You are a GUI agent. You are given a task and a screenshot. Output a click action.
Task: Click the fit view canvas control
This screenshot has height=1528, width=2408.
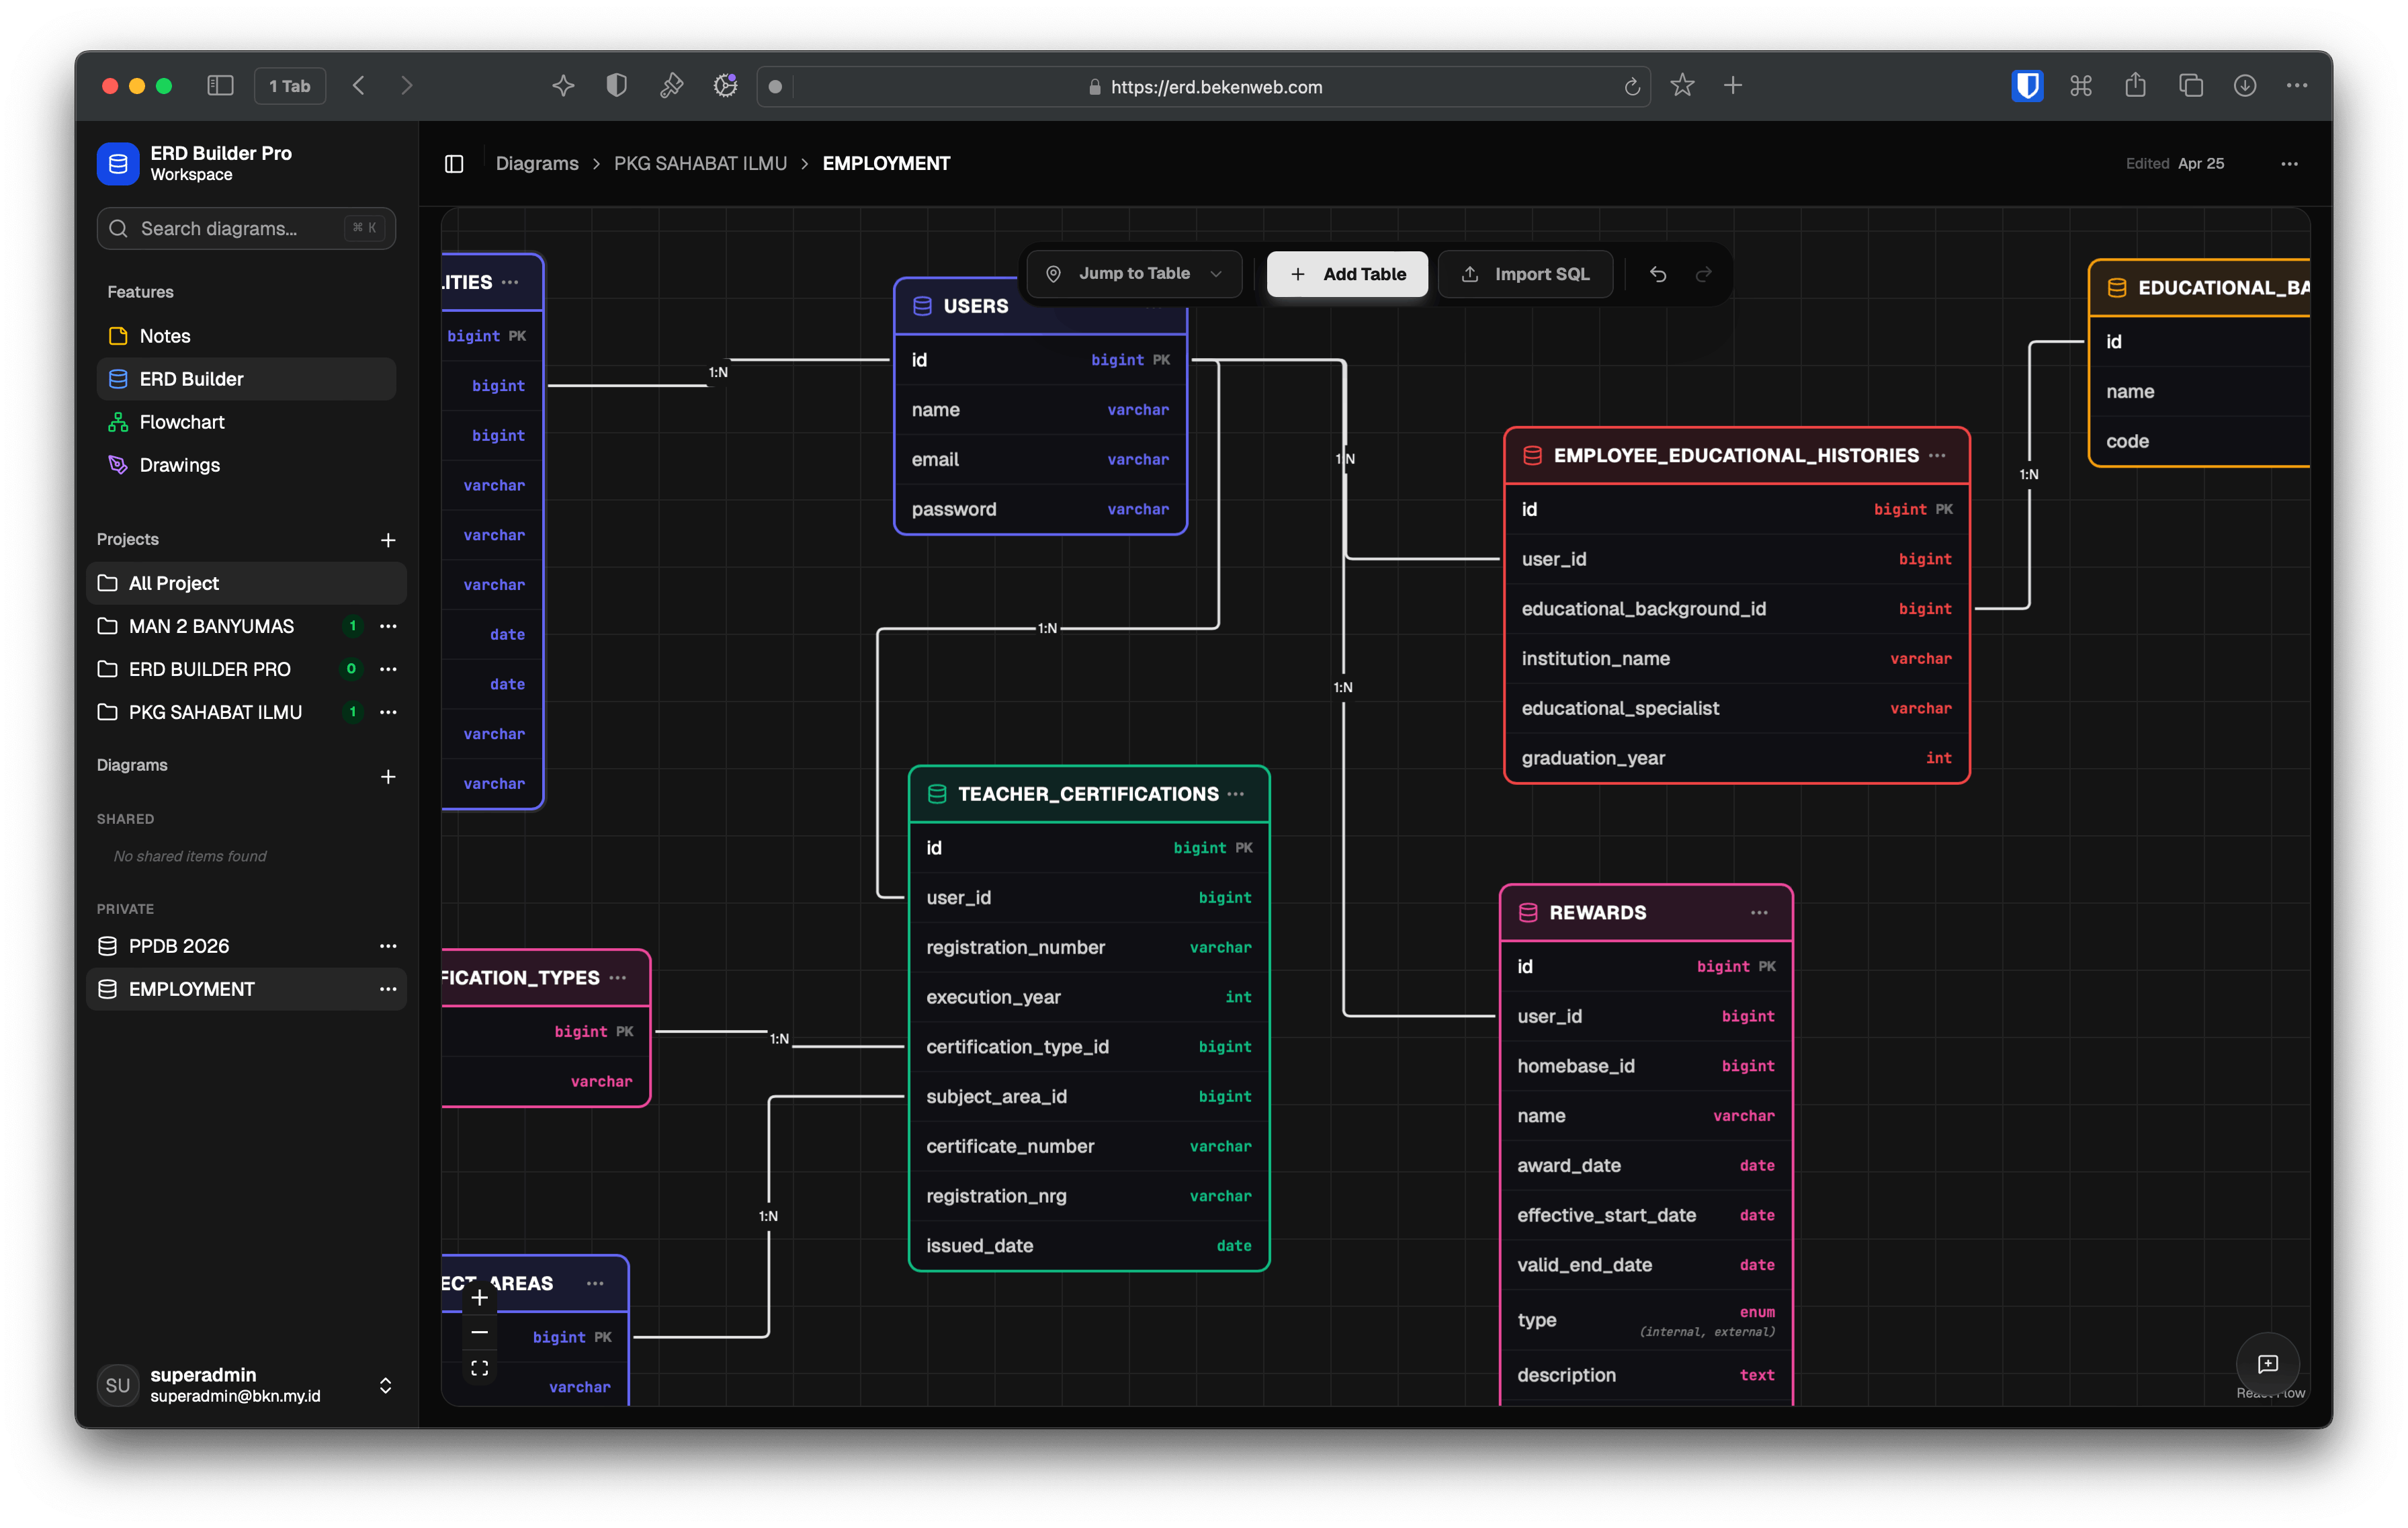click(480, 1368)
